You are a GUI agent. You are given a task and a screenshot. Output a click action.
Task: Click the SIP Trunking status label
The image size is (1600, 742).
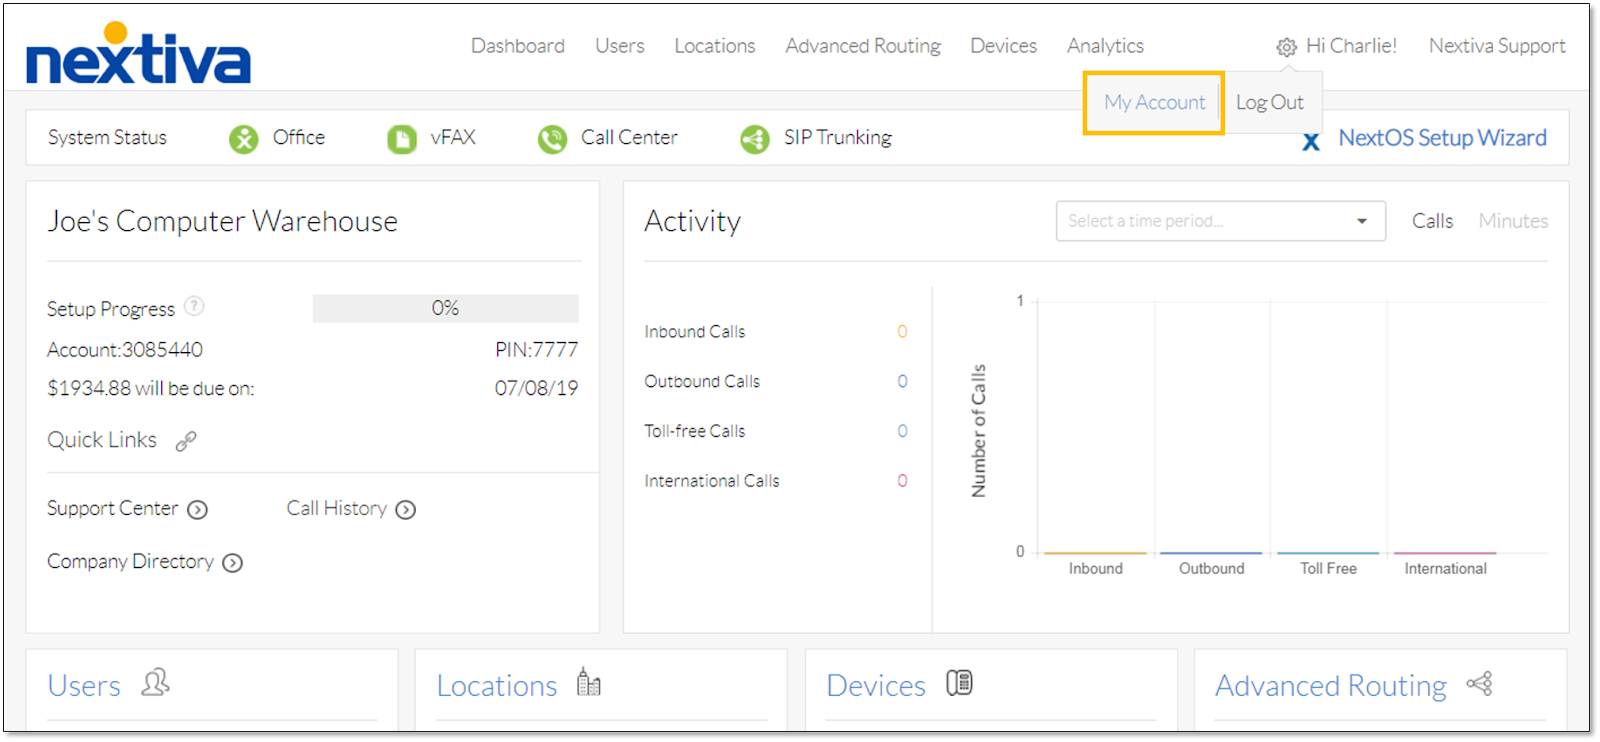coord(838,137)
